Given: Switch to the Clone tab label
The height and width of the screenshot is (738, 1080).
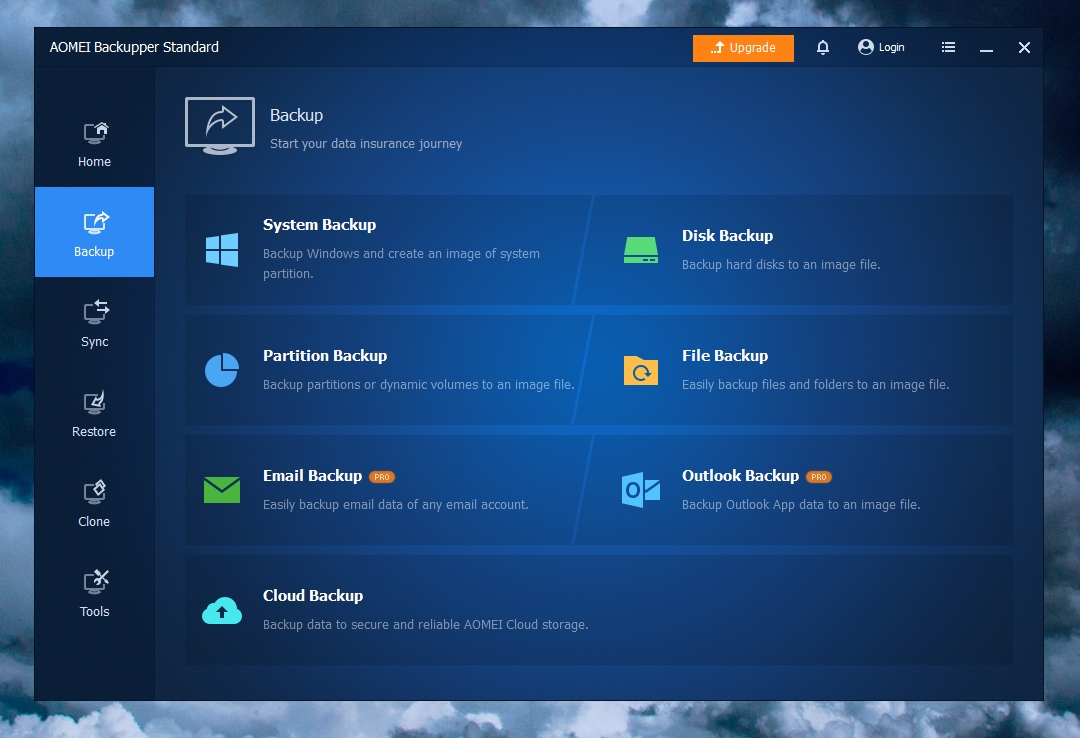Looking at the screenshot, I should pos(94,522).
